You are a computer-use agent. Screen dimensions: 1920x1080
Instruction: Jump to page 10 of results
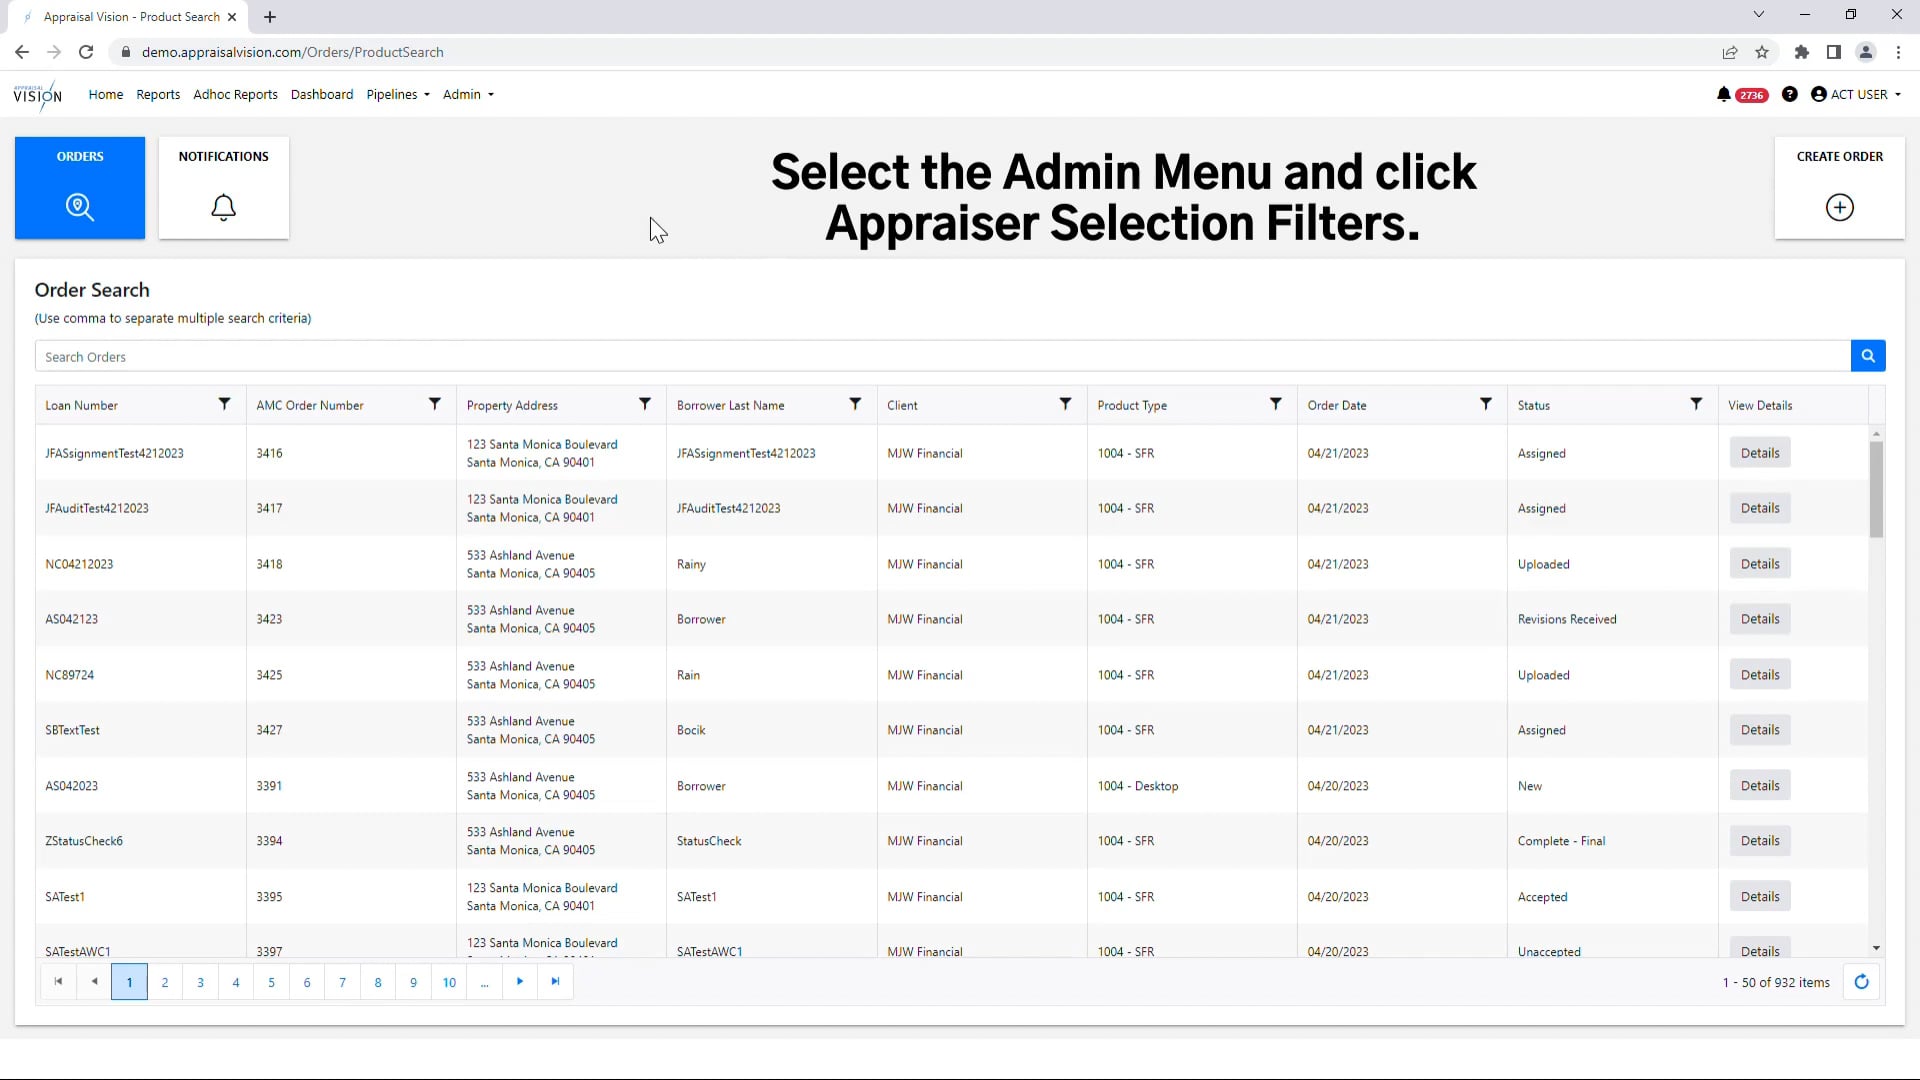point(449,982)
